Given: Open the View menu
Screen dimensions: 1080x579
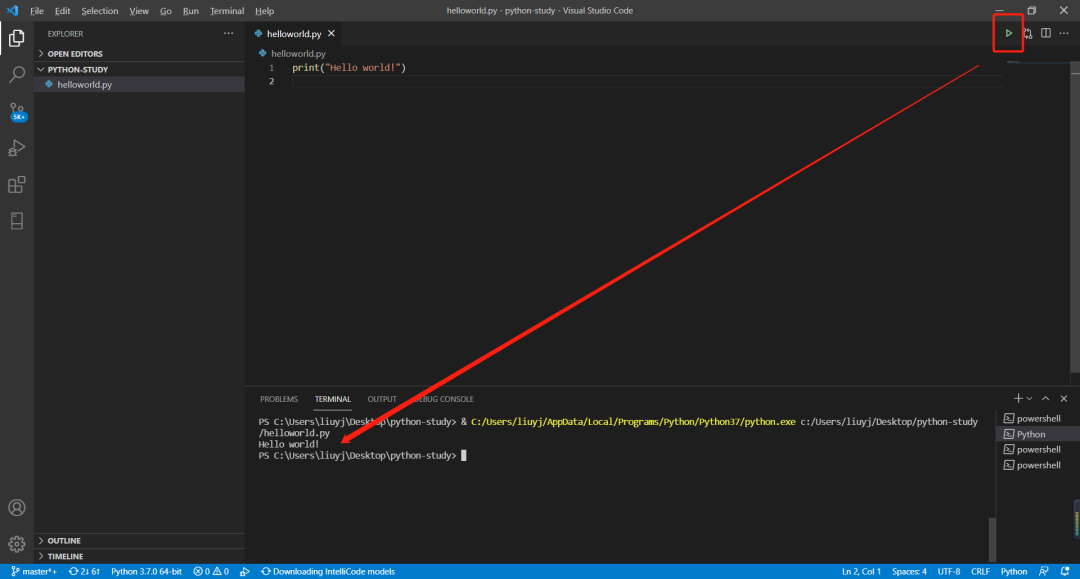Looking at the screenshot, I should pos(139,10).
